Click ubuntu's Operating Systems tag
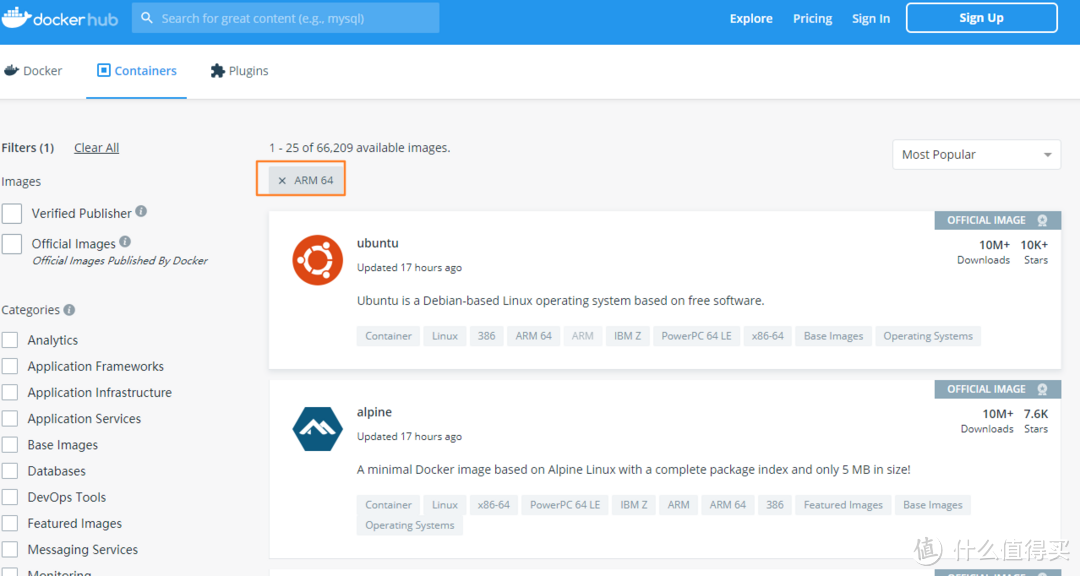1080x576 pixels. (928, 336)
